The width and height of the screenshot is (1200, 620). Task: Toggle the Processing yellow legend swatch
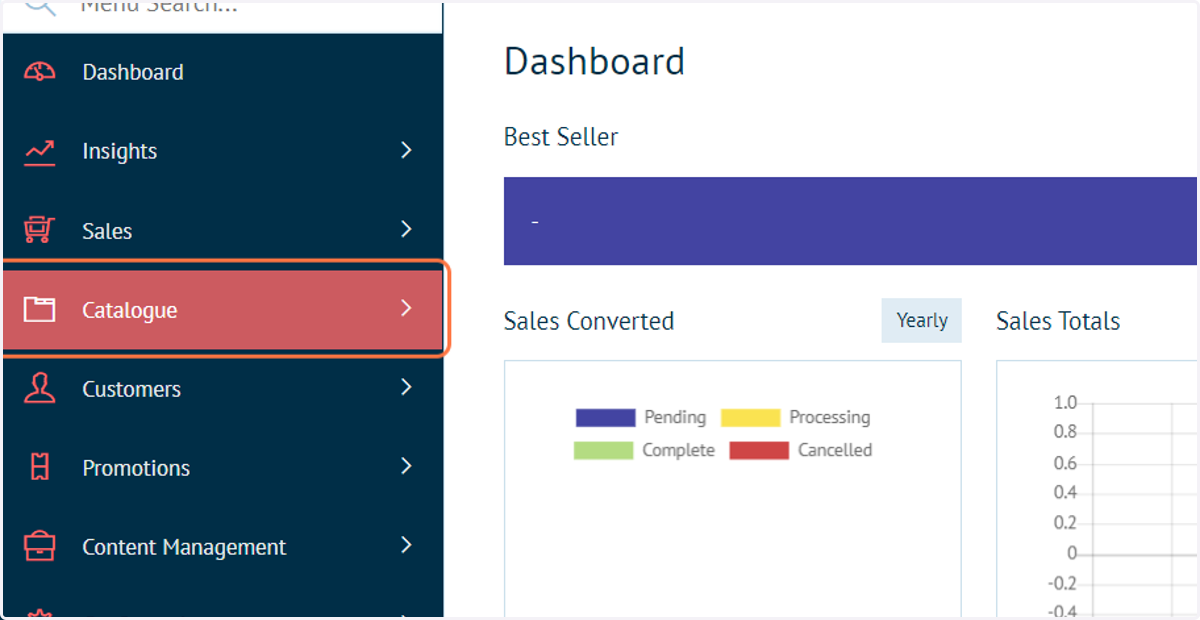click(x=750, y=418)
